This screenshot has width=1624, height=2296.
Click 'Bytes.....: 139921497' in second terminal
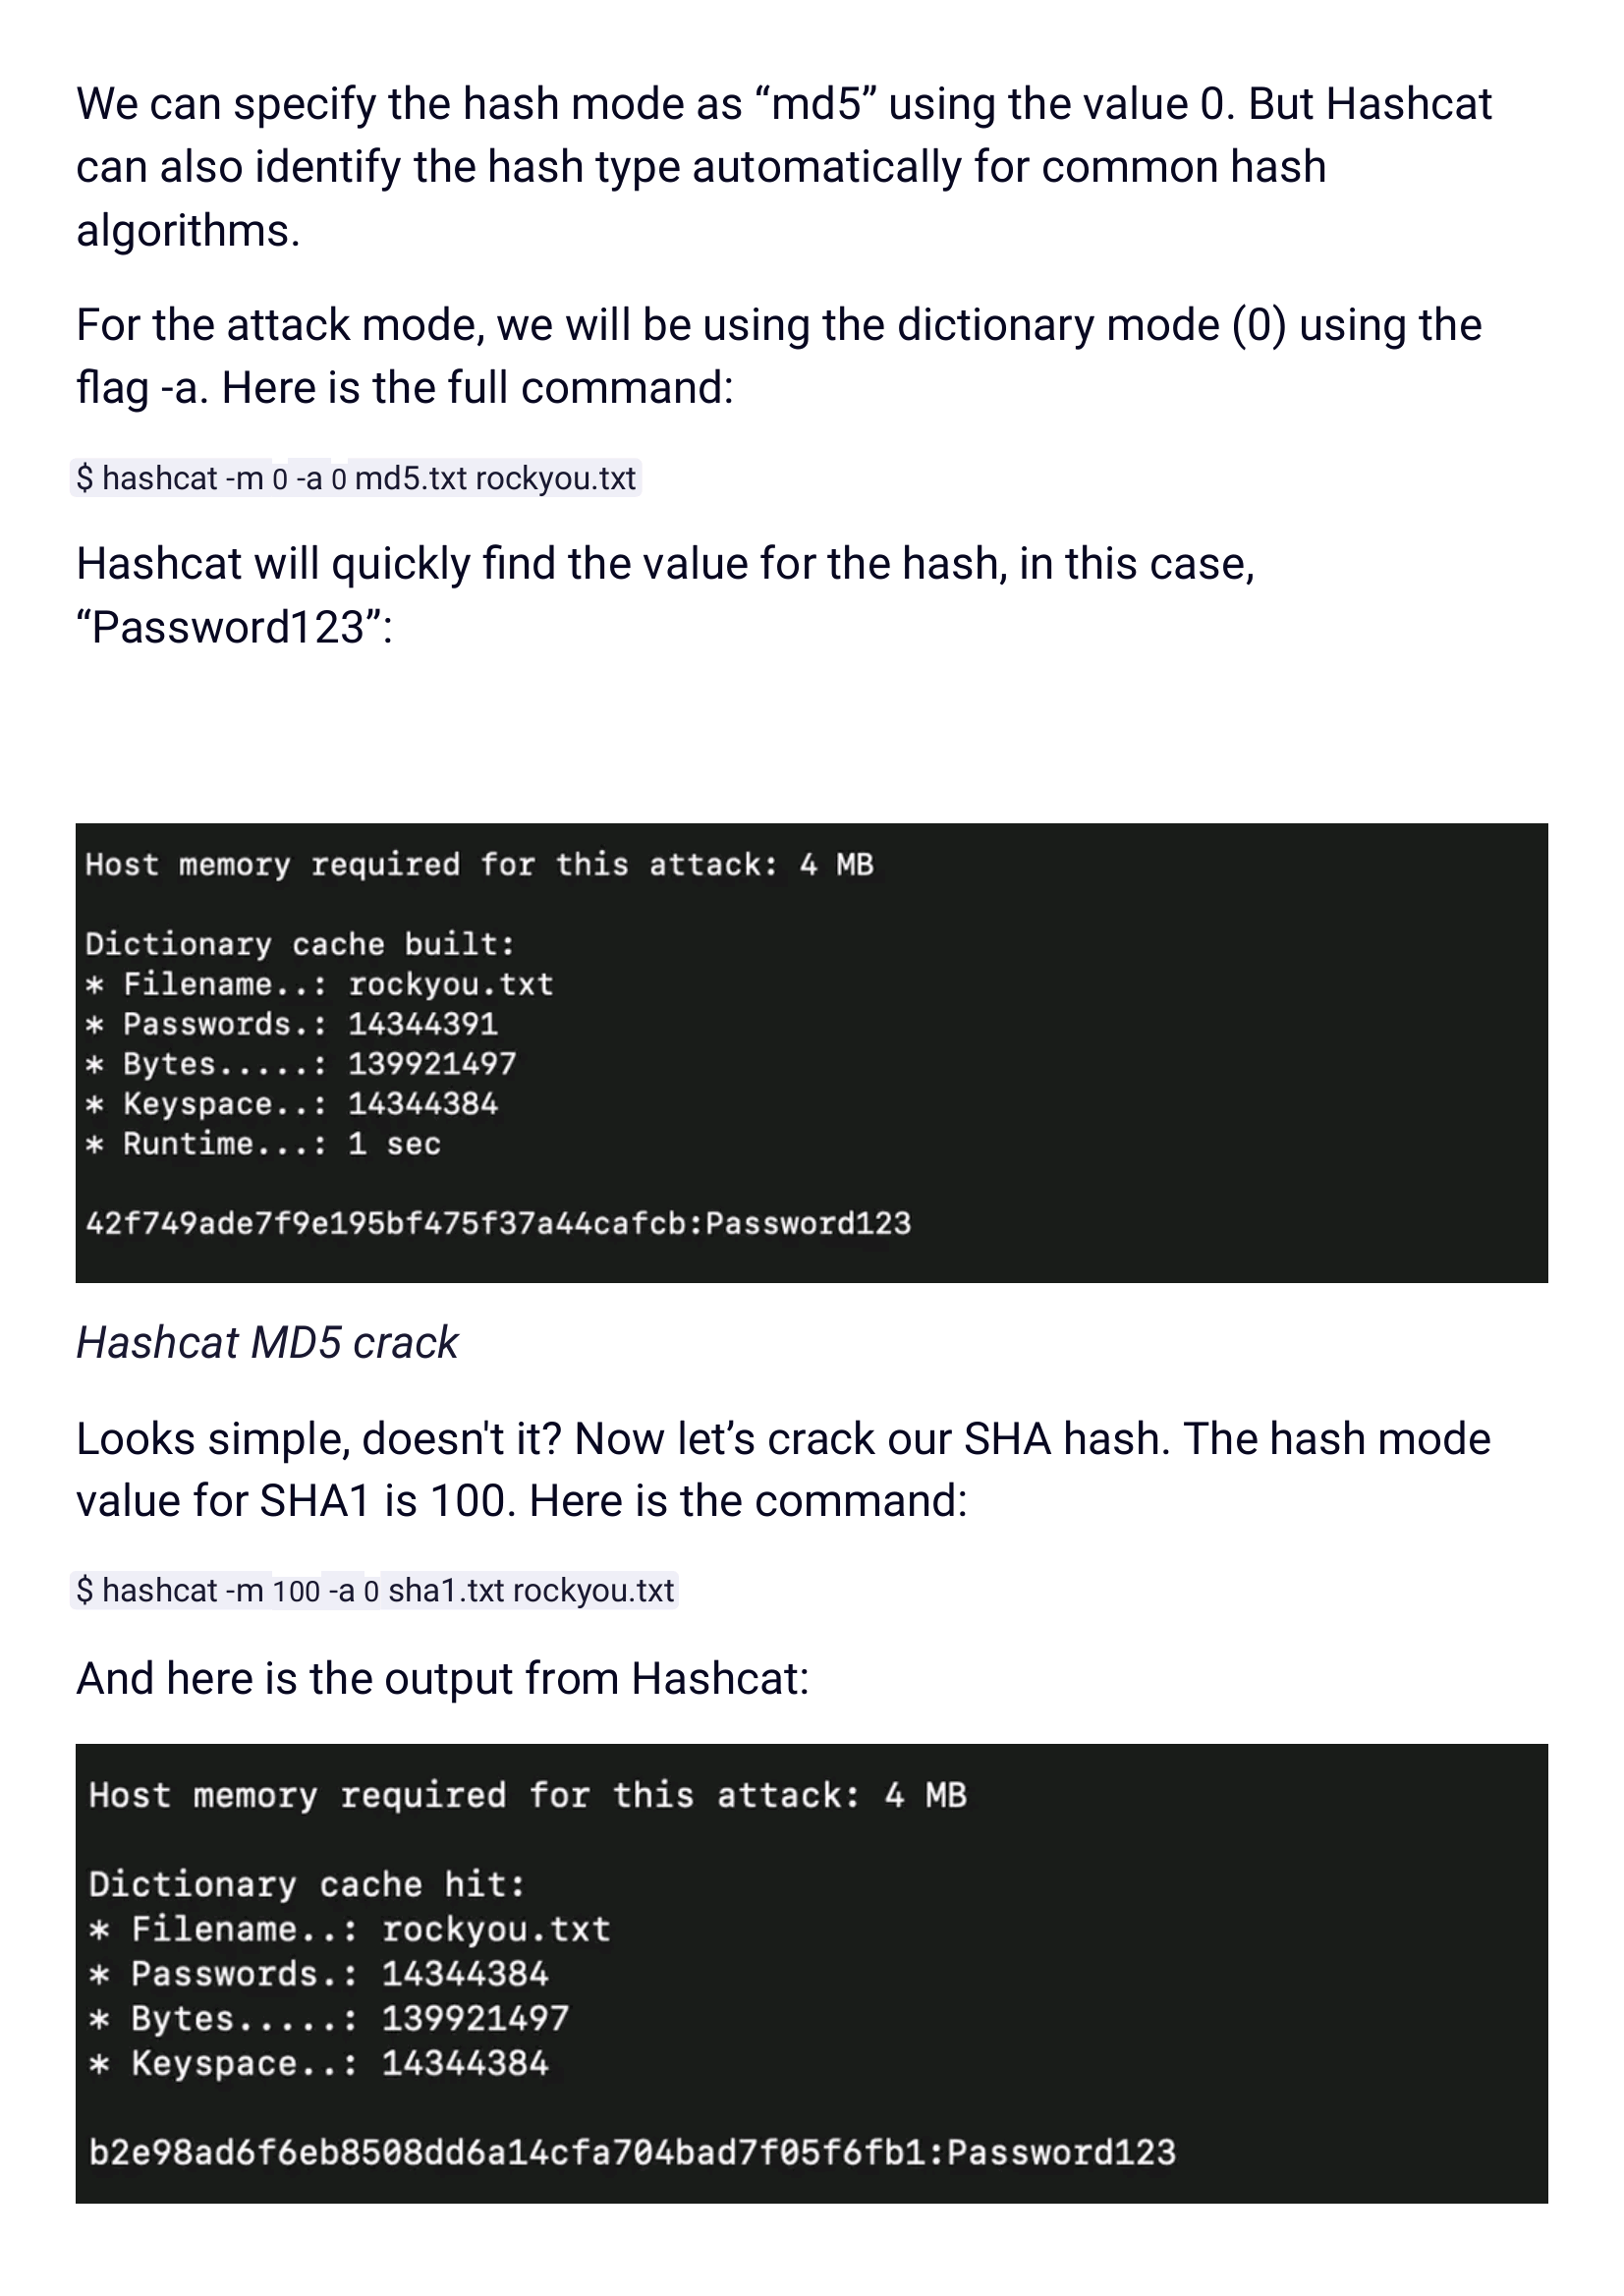click(x=328, y=2018)
